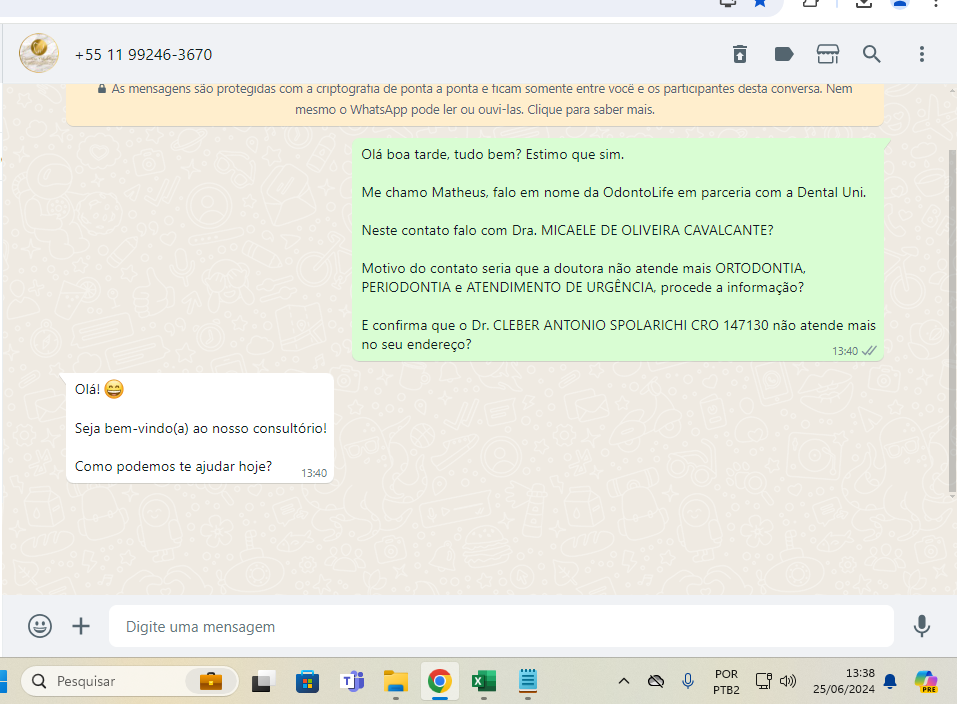Switch to Excel in the taskbar

483,681
